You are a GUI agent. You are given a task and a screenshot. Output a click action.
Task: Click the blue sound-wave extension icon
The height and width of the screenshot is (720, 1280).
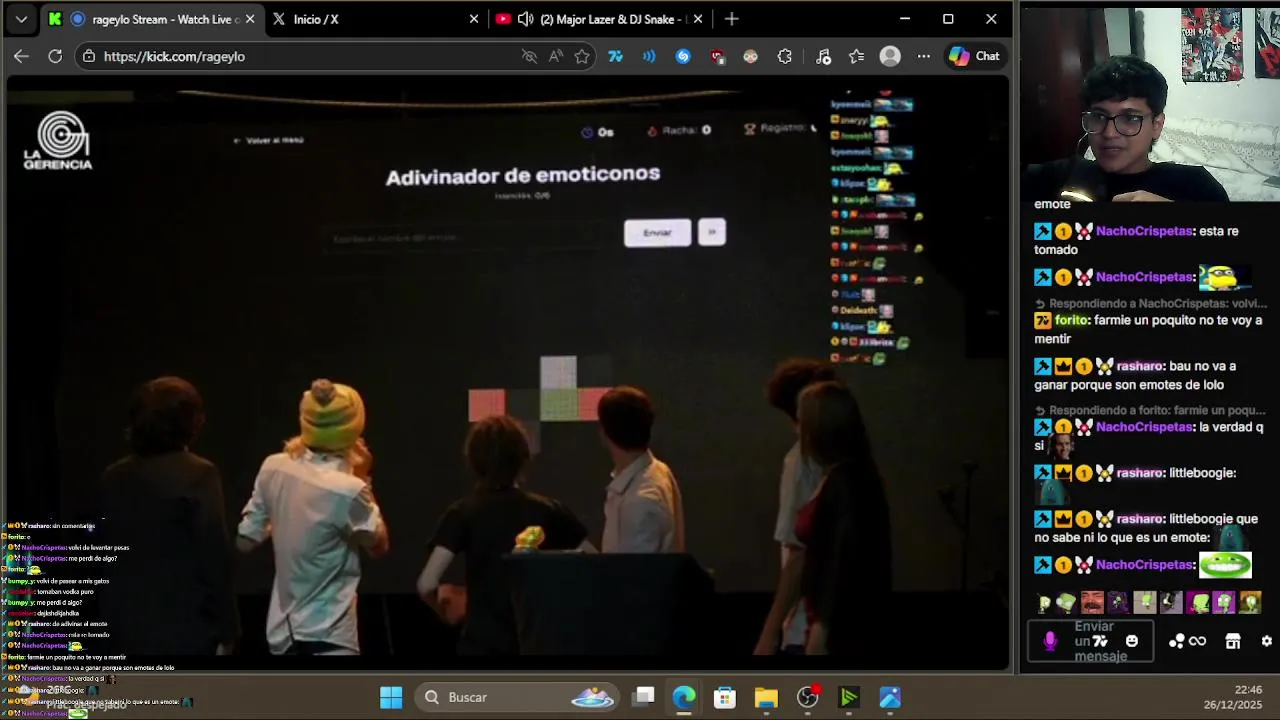point(649,56)
